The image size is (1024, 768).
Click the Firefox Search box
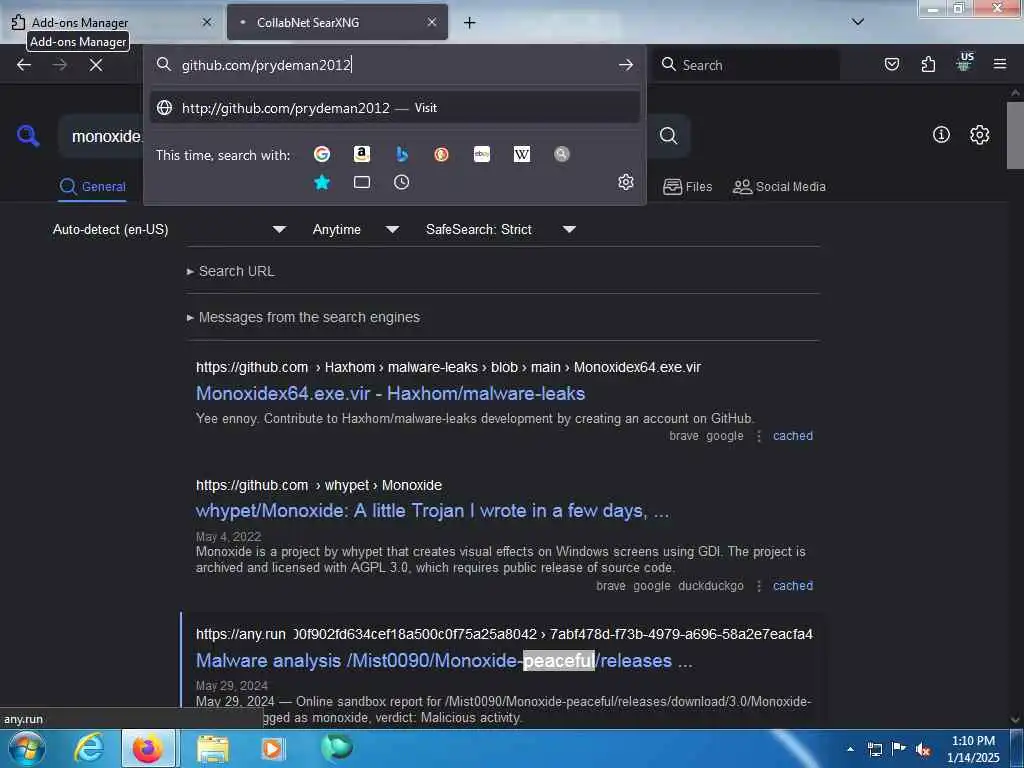pyautogui.click(x=746, y=65)
